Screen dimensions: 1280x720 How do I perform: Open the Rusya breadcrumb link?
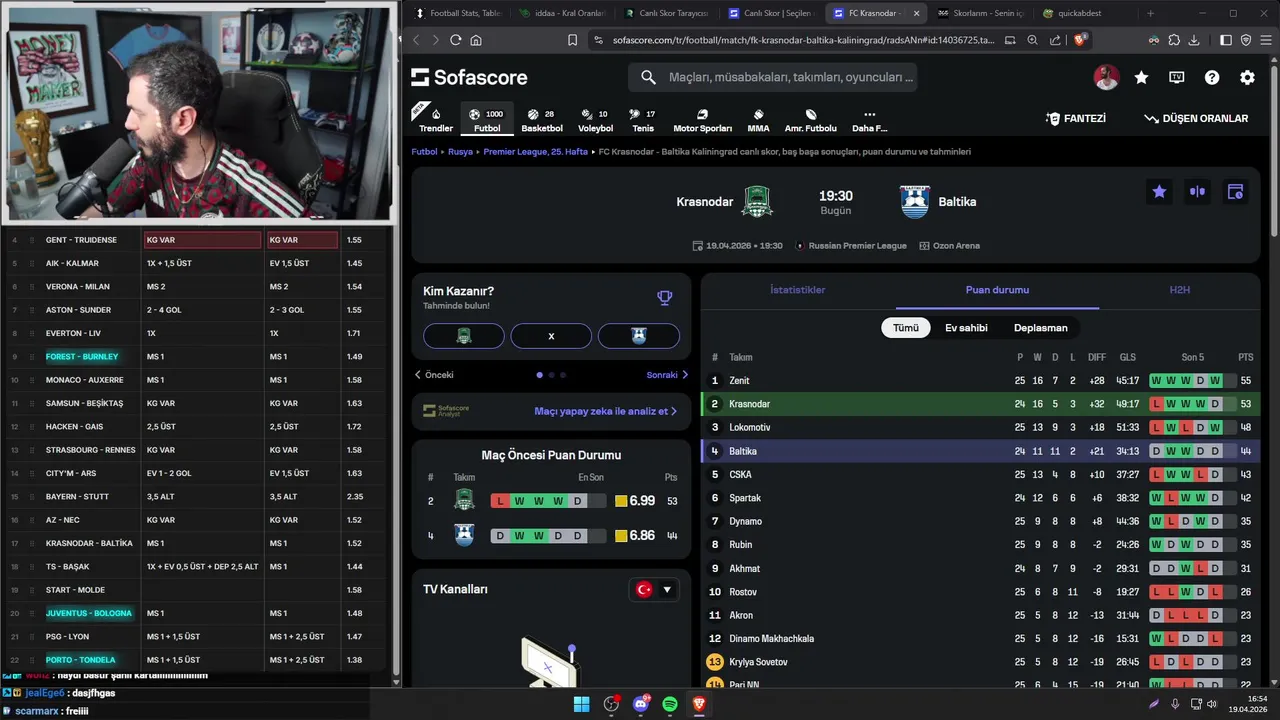coord(460,152)
